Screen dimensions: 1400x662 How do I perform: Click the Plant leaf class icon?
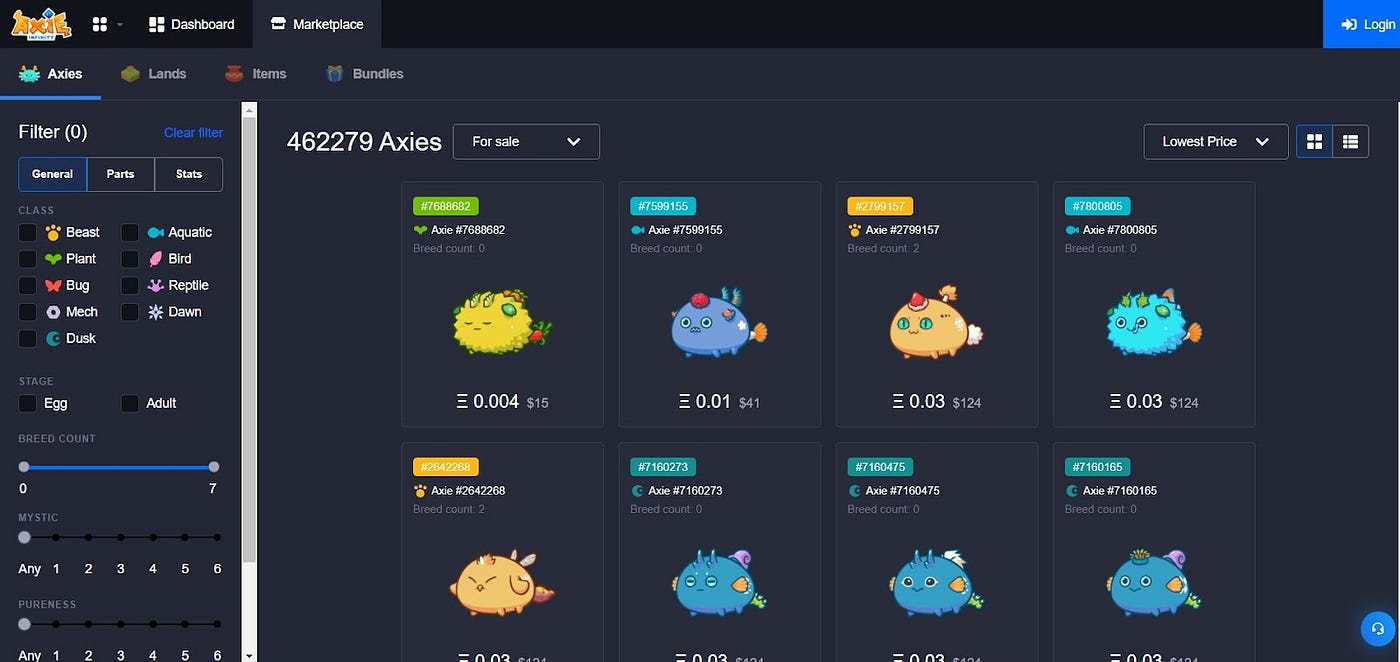point(54,259)
